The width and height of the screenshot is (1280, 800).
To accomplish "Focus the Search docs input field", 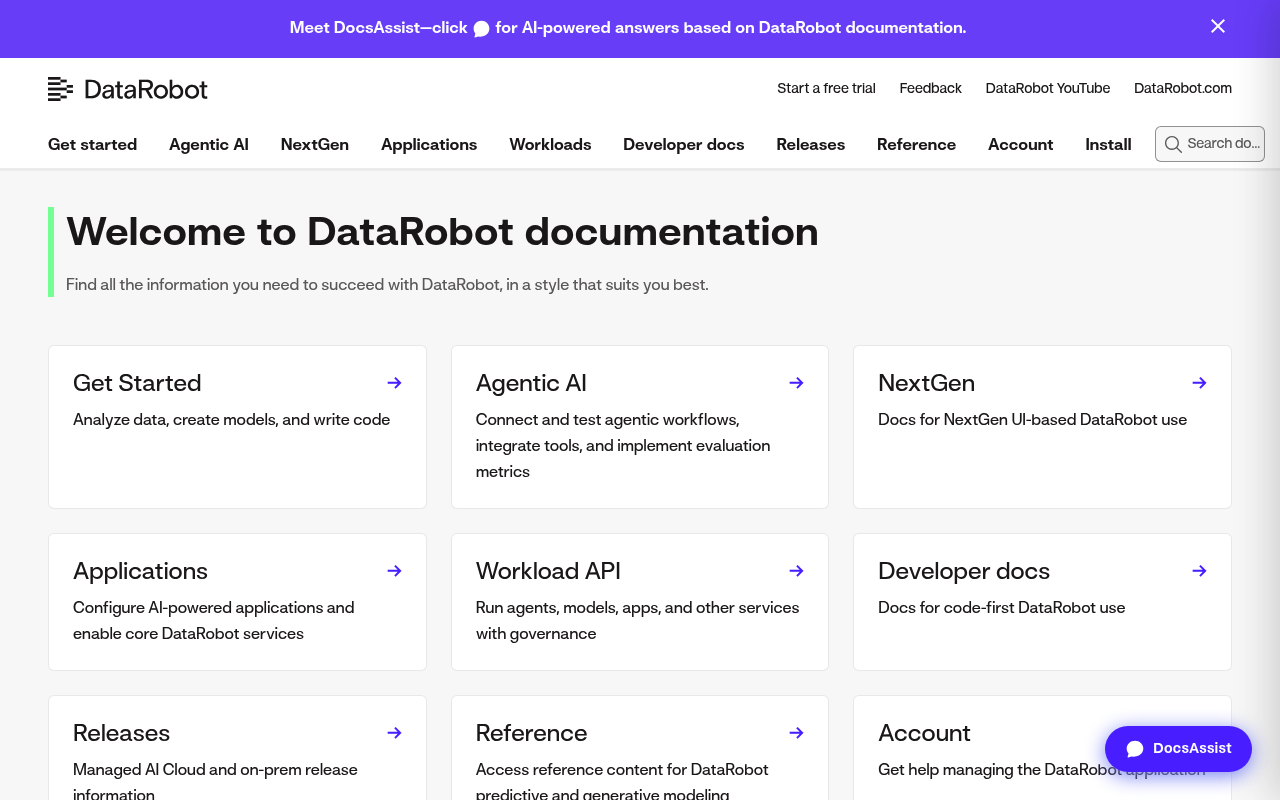I will 1210,144.
